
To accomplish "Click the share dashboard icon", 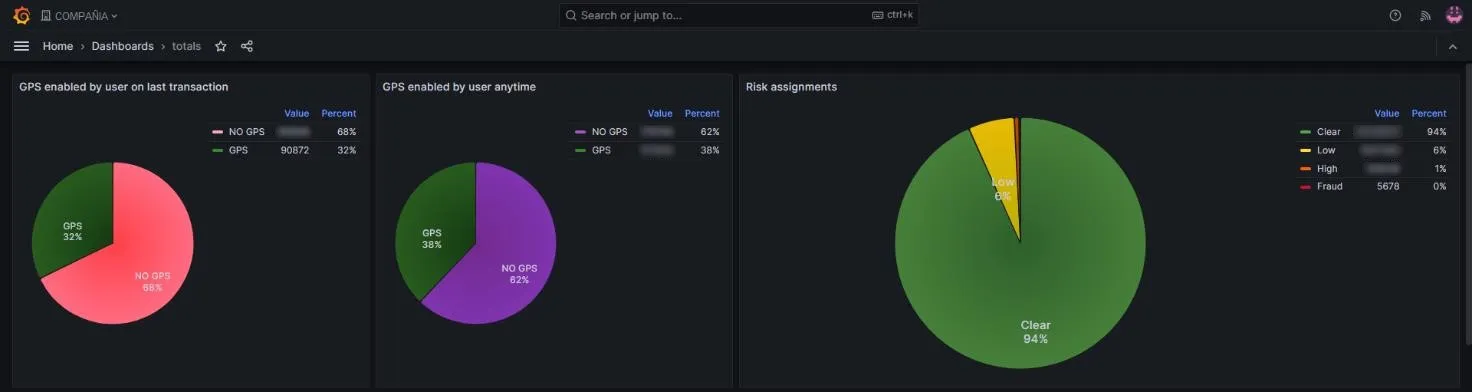I will [x=247, y=46].
